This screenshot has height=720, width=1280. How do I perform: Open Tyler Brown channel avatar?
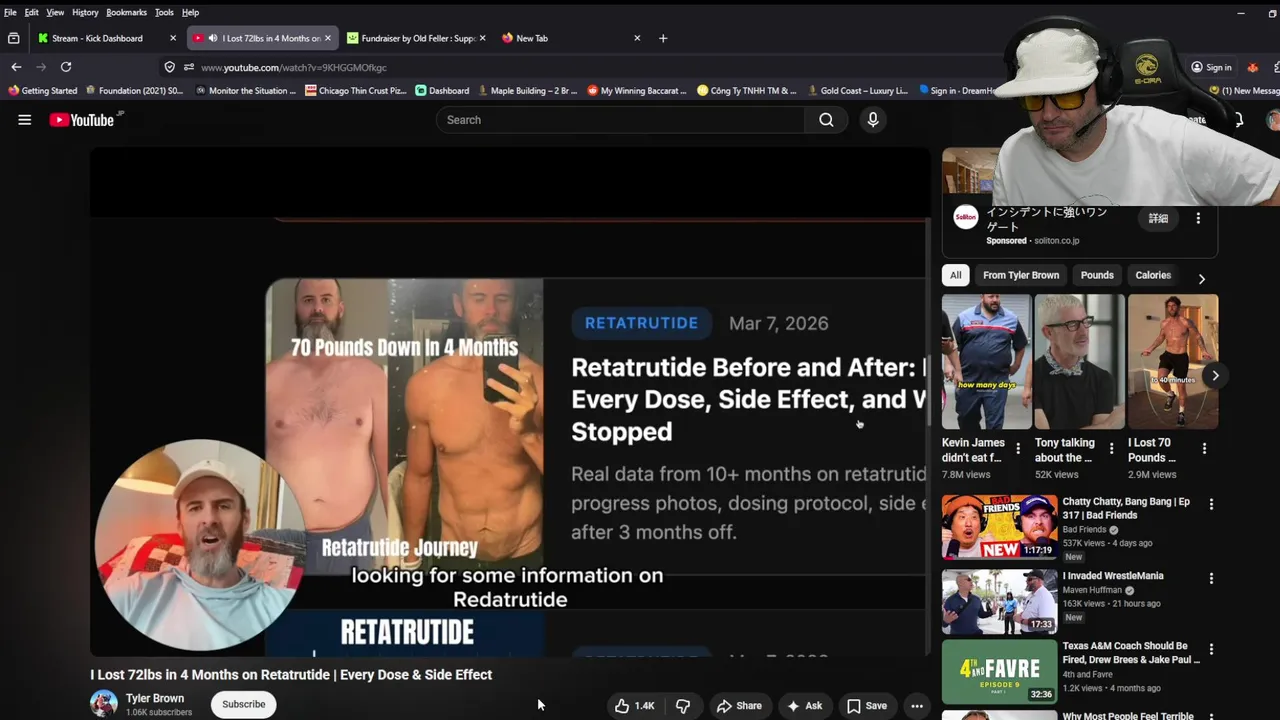click(x=104, y=704)
